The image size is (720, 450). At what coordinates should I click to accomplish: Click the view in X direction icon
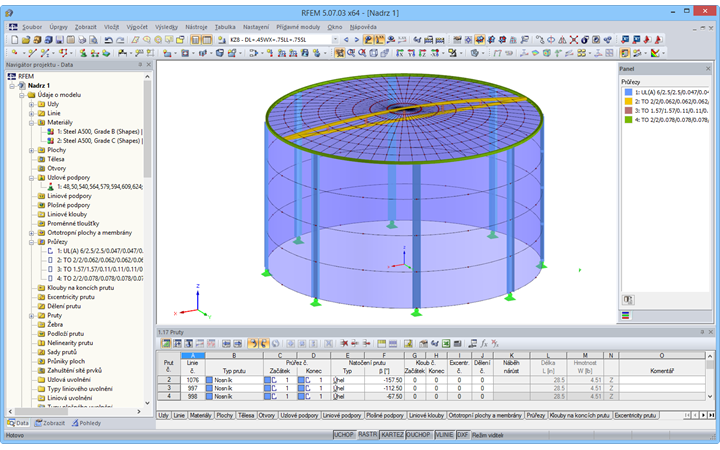[400, 53]
